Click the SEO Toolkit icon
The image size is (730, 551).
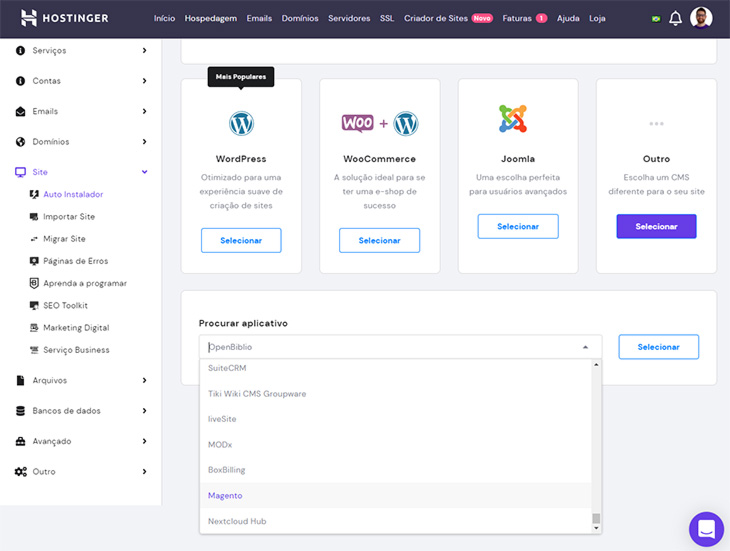coord(34,306)
